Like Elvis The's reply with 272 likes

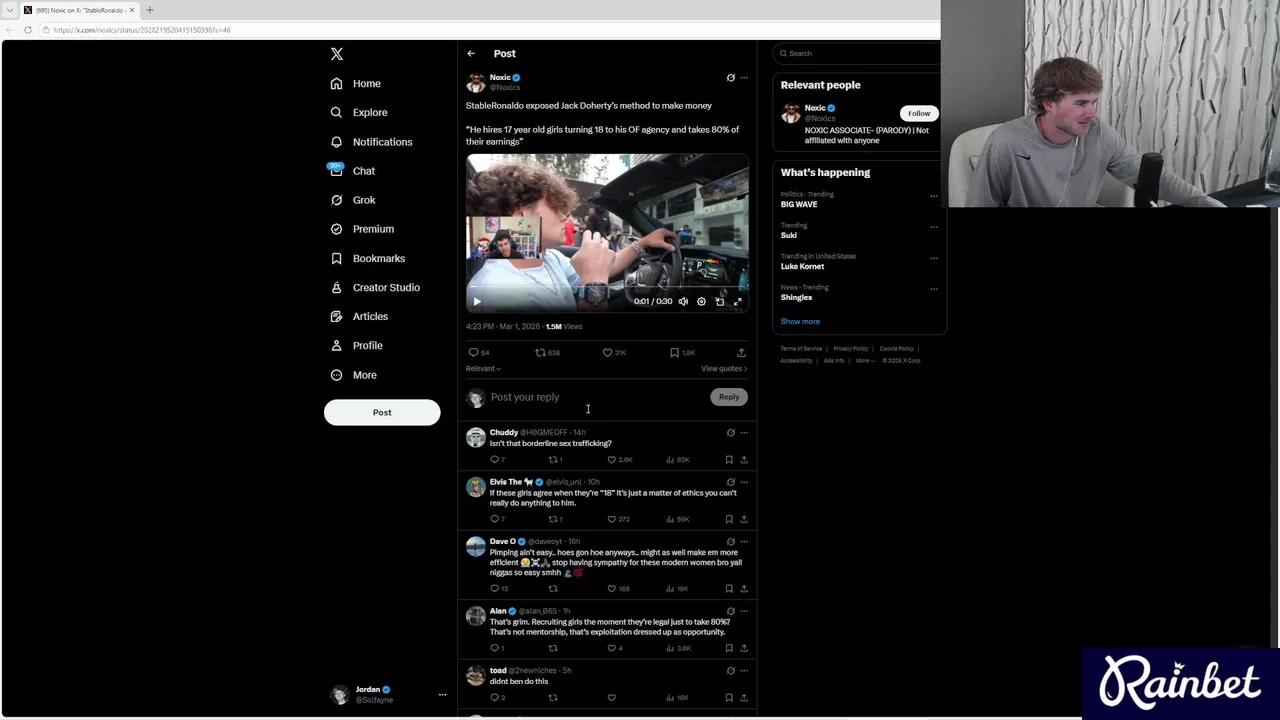pyautogui.click(x=620, y=519)
